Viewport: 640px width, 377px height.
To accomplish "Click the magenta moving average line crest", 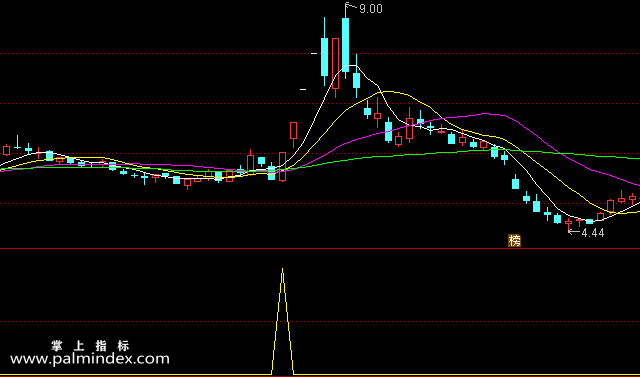I will tap(486, 113).
